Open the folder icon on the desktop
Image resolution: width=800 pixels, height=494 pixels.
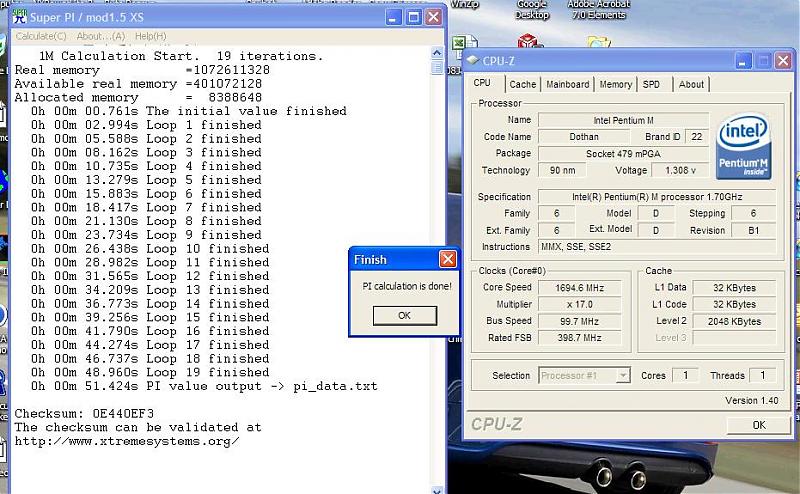[598, 43]
